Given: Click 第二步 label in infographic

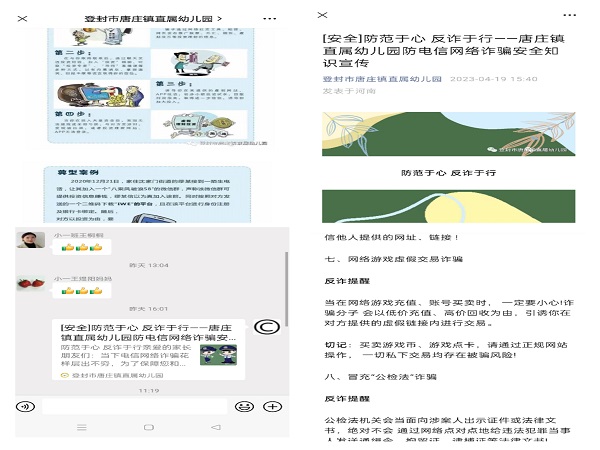Looking at the screenshot, I should [73, 52].
